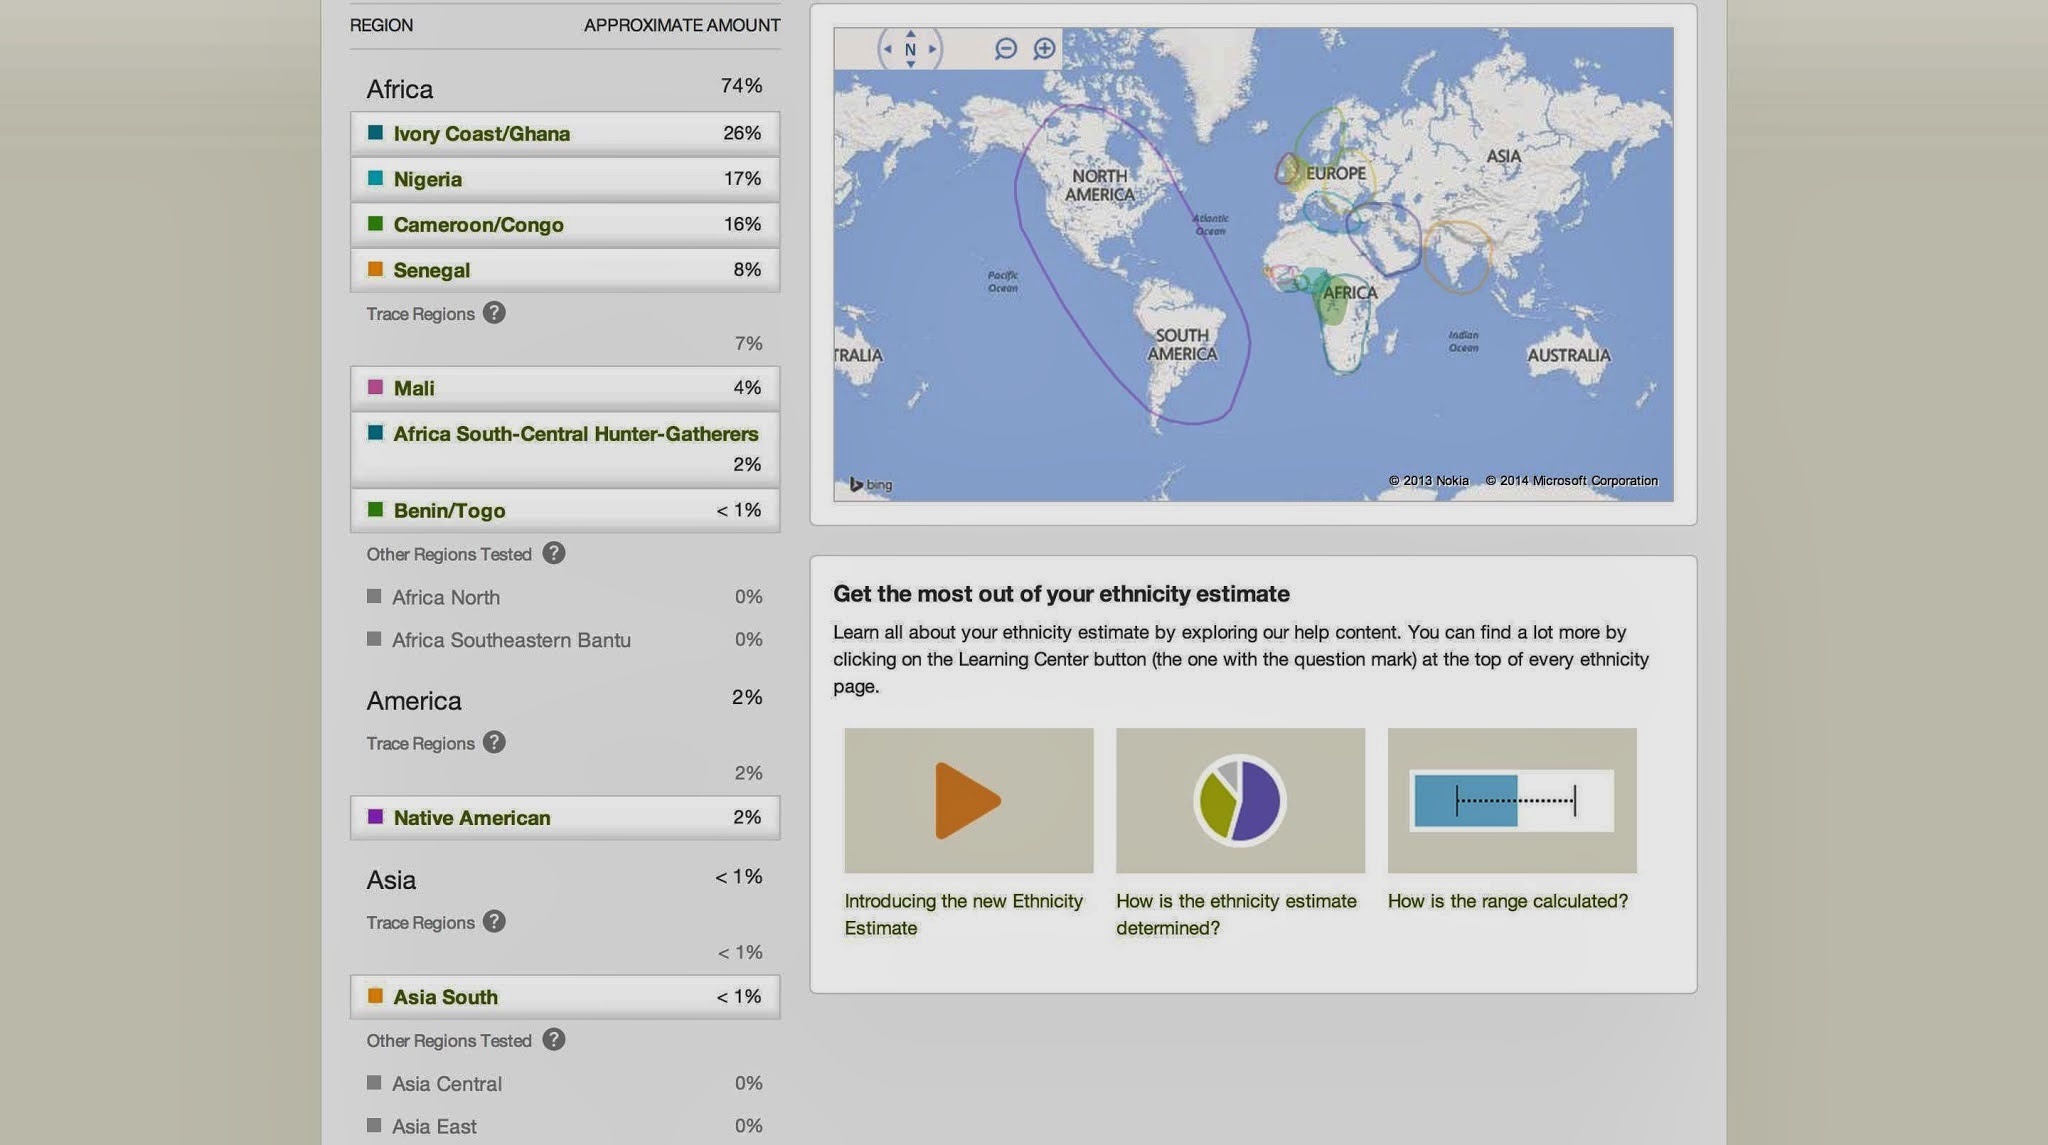Screen dimensions: 2048x1145
Task: Click Asia Trace Regions question mark icon
Action: coord(494,921)
